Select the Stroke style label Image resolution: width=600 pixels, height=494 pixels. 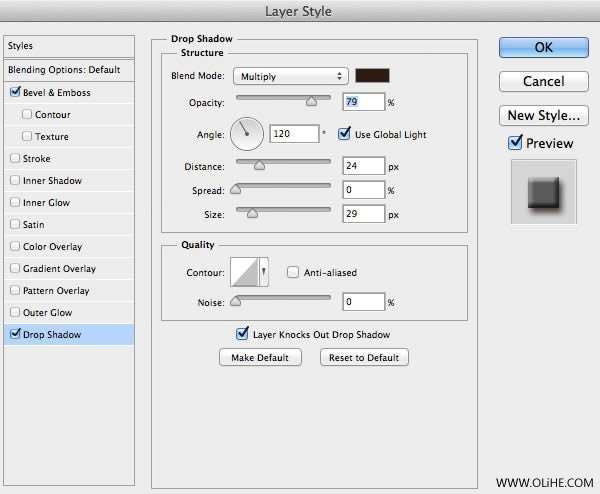37,158
